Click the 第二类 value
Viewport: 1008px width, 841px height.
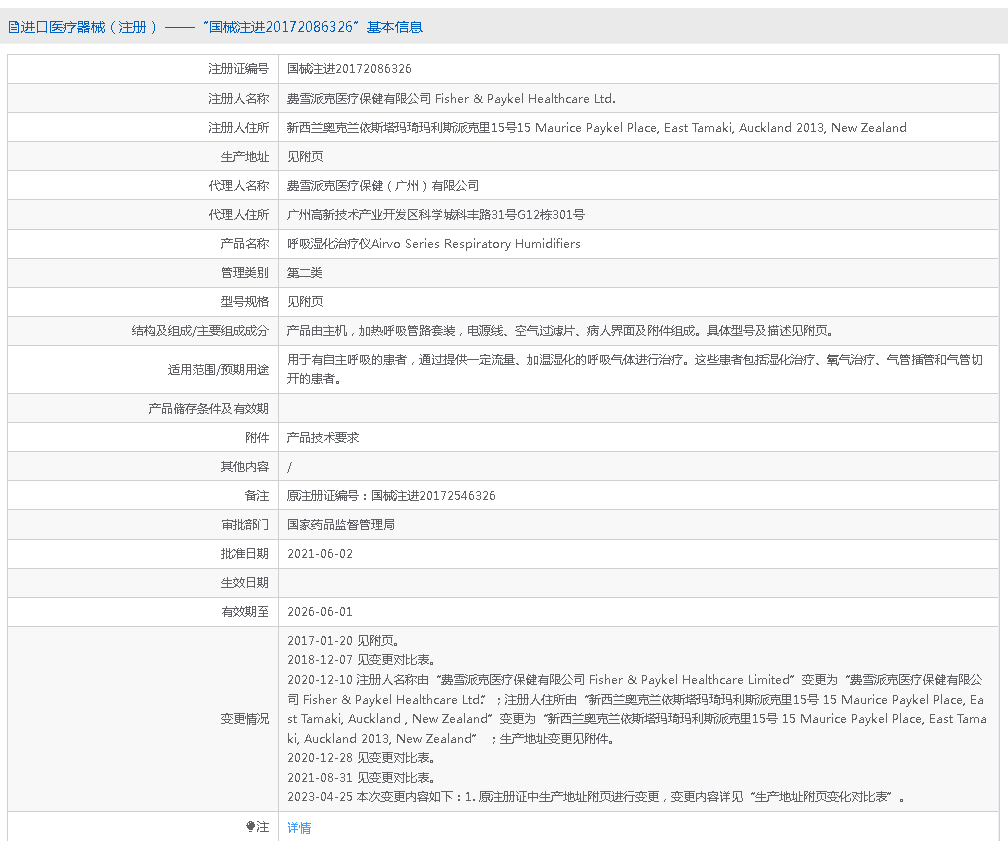[305, 272]
